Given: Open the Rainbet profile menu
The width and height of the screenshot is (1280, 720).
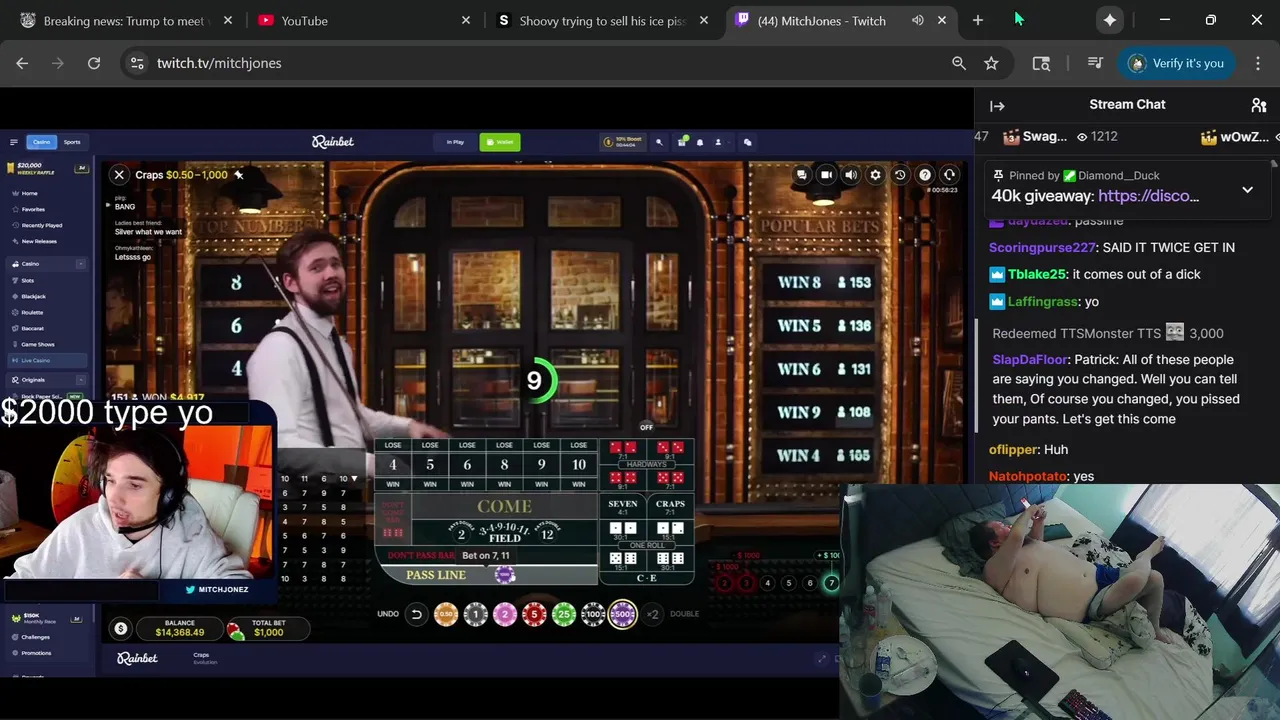Looking at the screenshot, I should (718, 142).
